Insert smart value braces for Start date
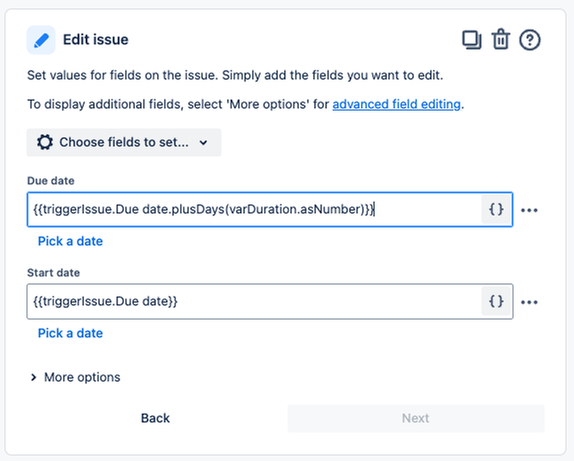This screenshot has width=574, height=461. coord(496,301)
